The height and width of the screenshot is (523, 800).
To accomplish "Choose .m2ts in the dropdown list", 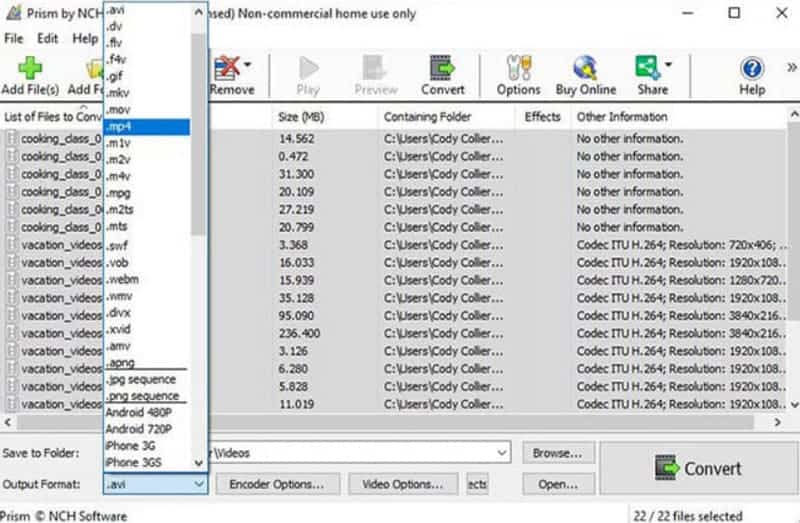I will [x=147, y=210].
